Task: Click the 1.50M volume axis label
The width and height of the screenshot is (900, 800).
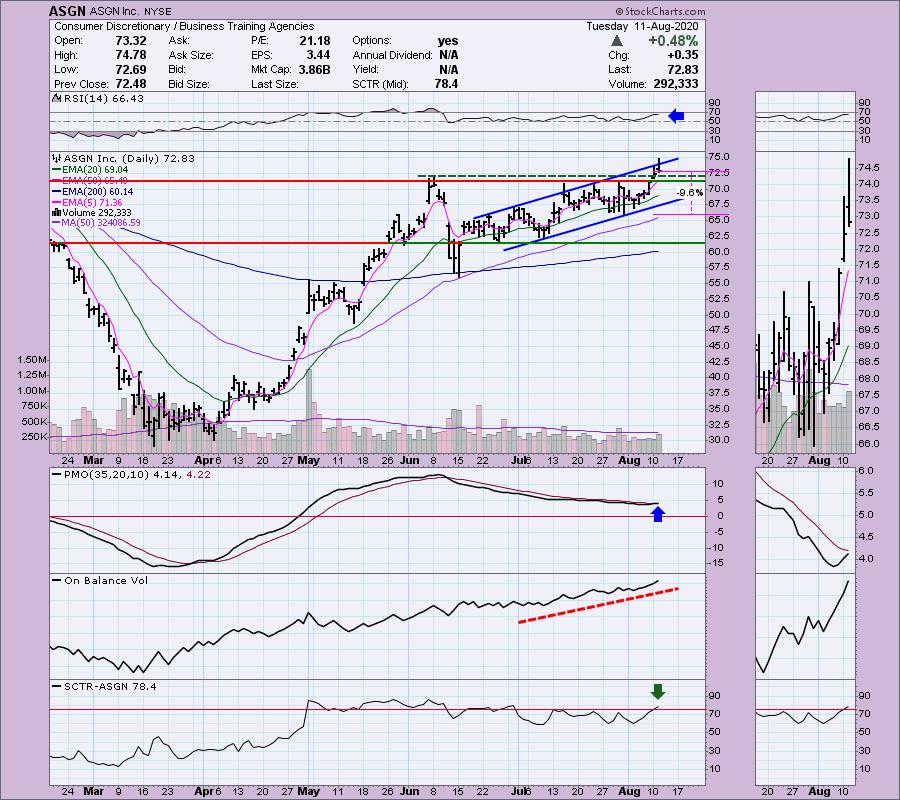Action: [32, 360]
